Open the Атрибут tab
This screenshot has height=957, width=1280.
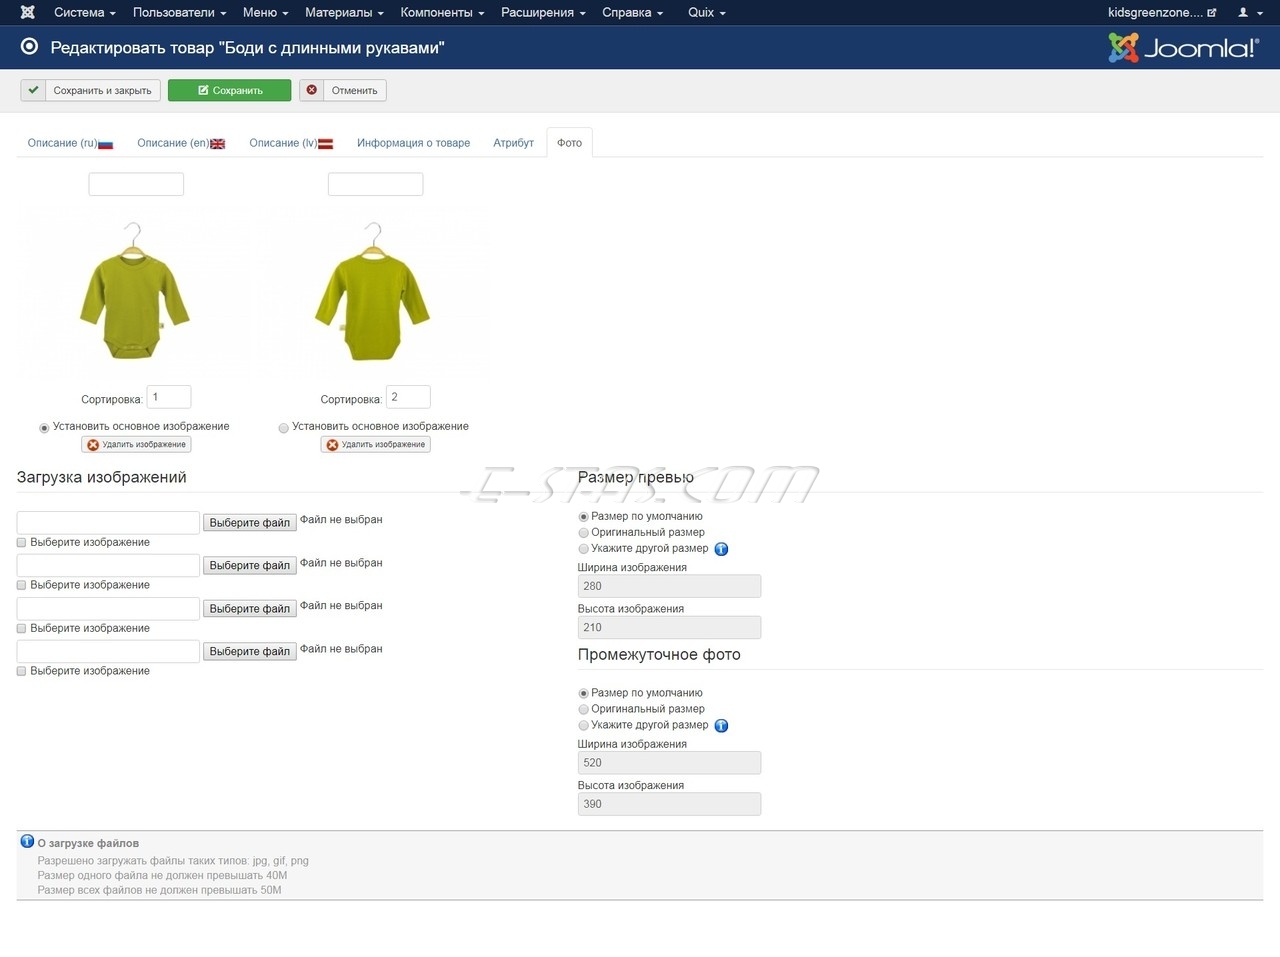coord(513,143)
